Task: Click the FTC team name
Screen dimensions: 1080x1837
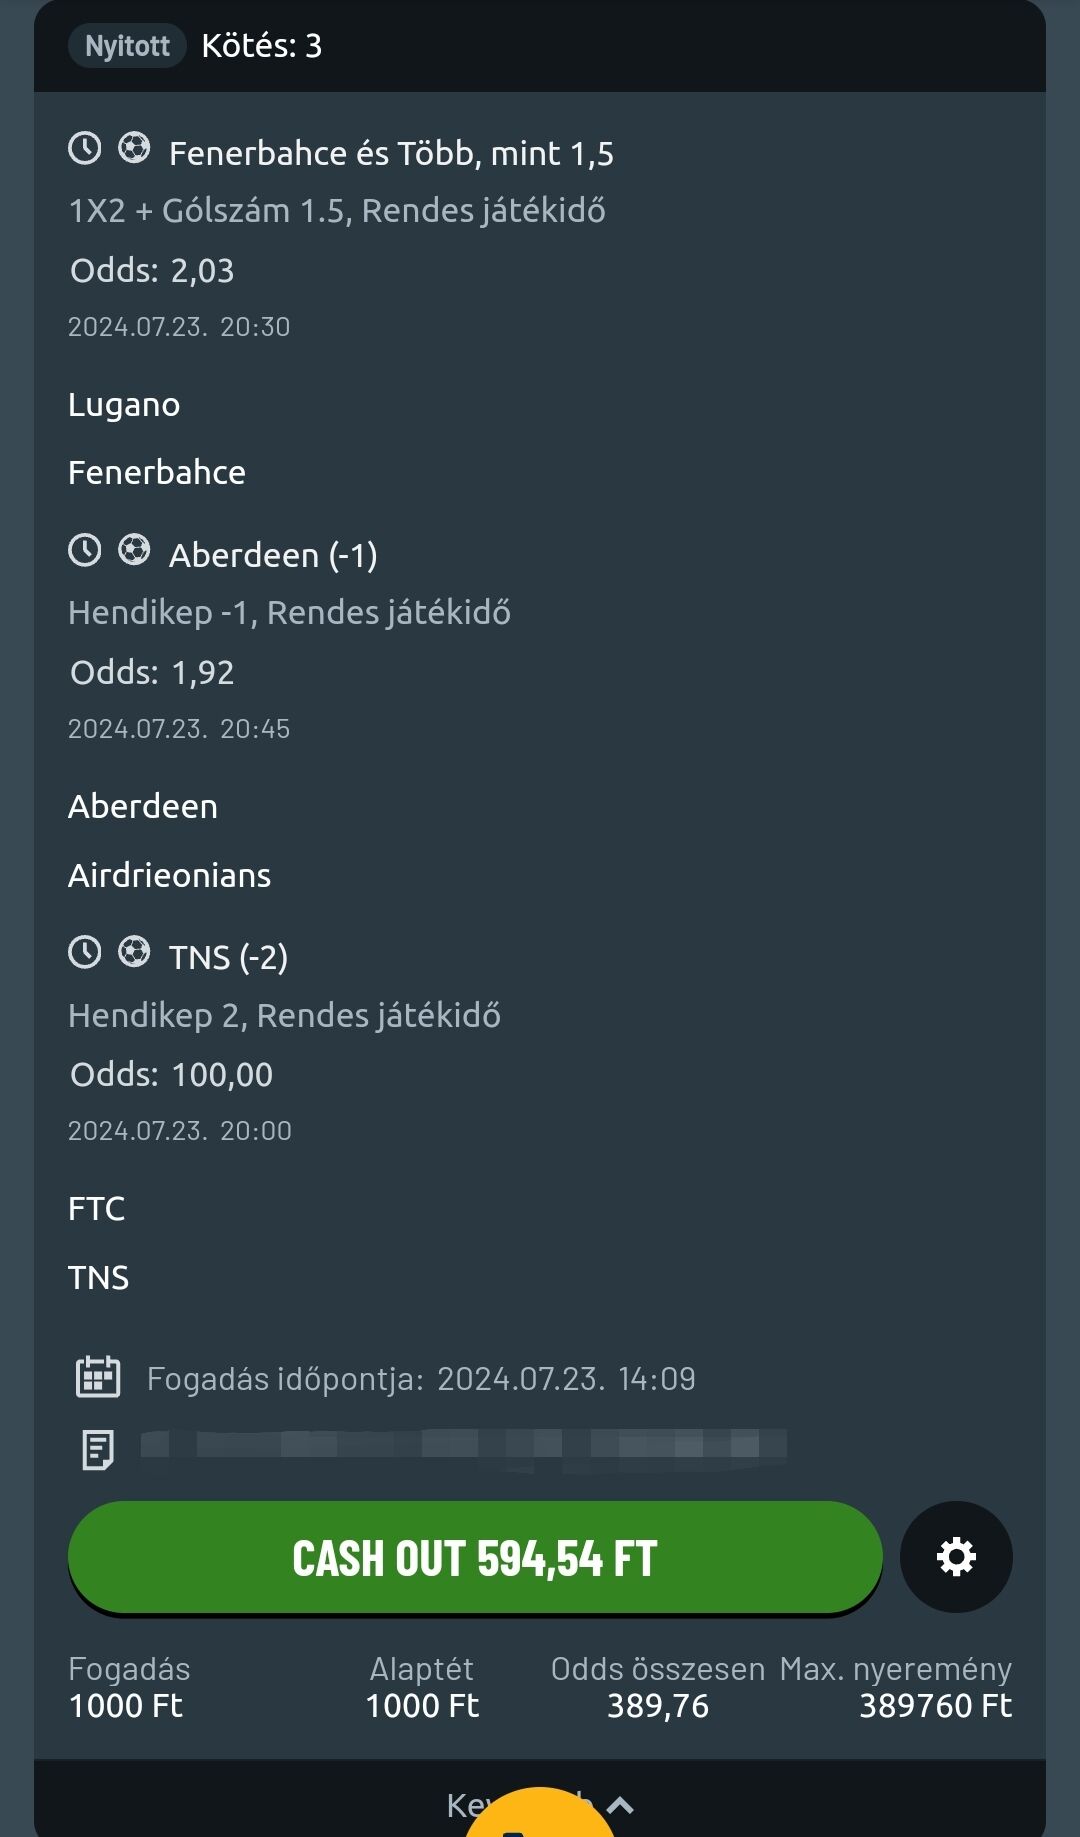Action: [x=96, y=1209]
